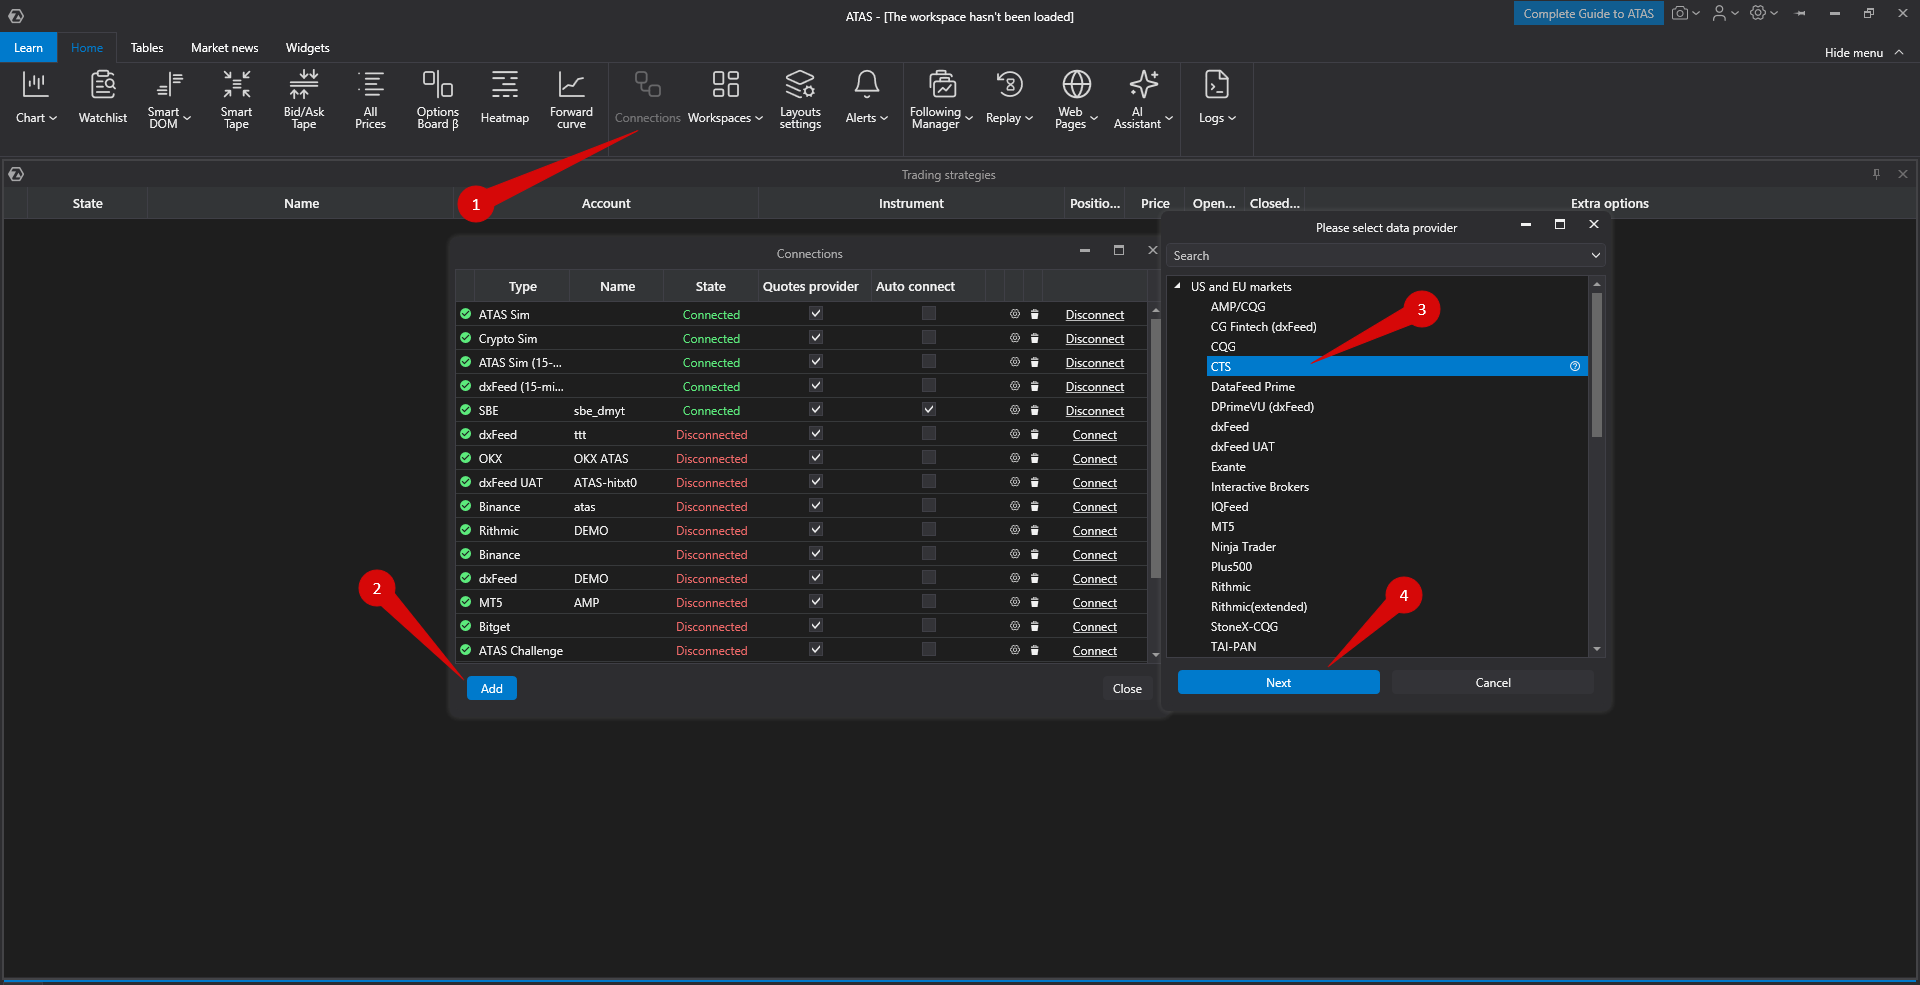Cancel the data provider dialog
The image size is (1920, 985).
click(1493, 682)
